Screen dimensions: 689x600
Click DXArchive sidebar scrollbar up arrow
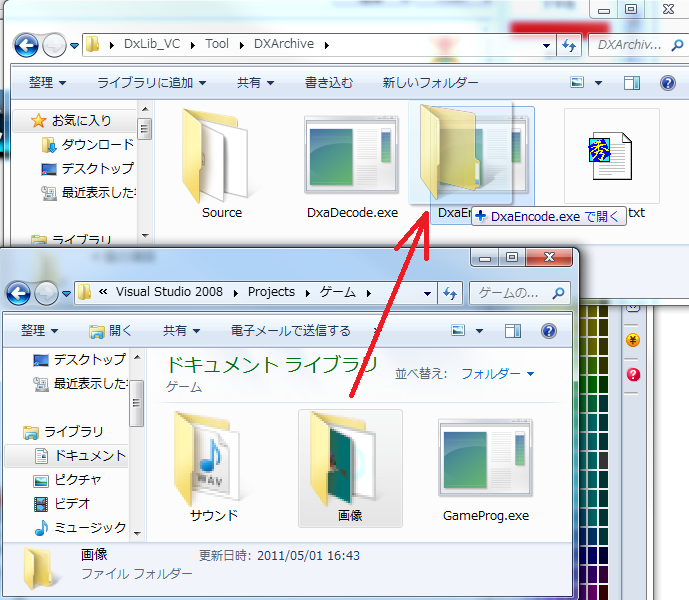click(x=145, y=109)
